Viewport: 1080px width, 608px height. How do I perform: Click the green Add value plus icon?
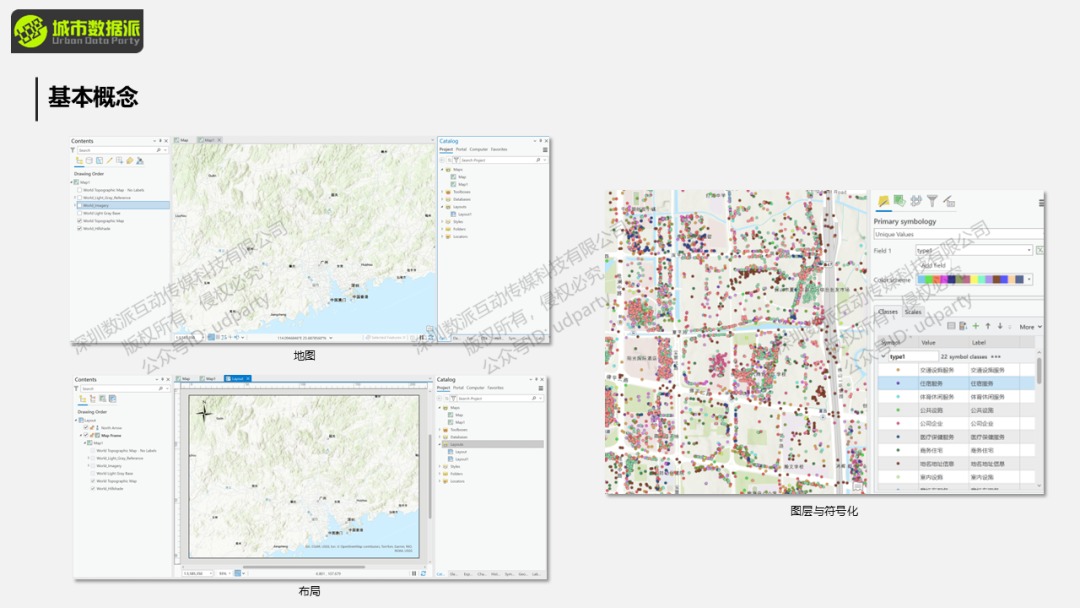[976, 326]
